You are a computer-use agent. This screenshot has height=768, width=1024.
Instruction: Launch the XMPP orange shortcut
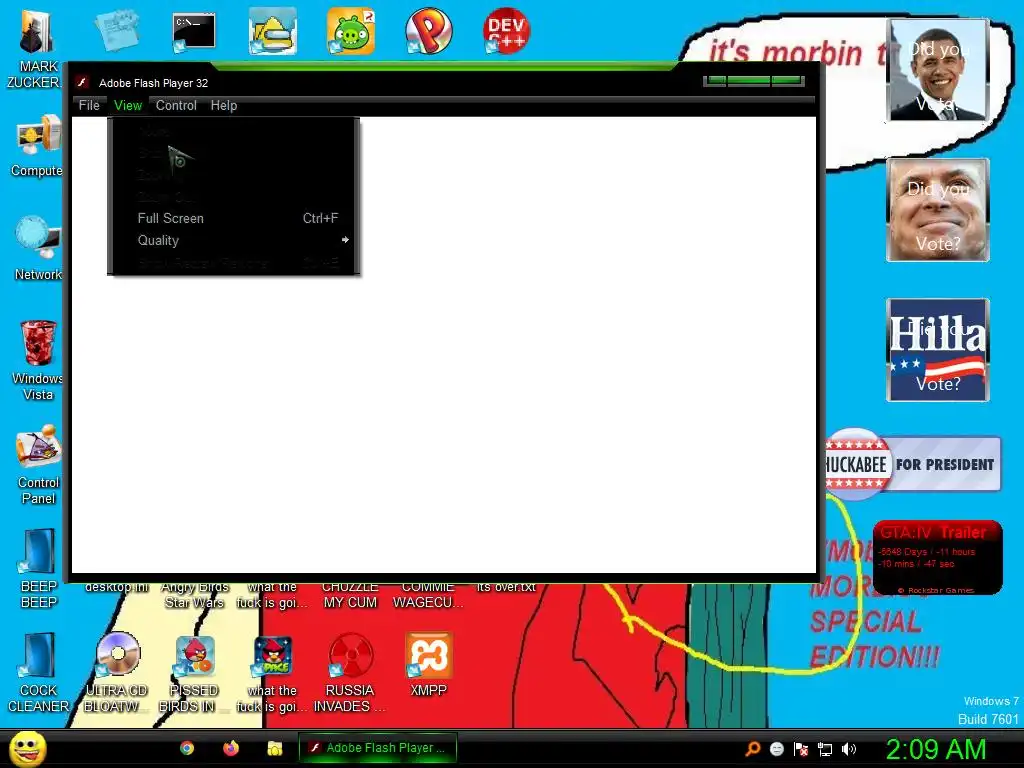click(x=428, y=664)
